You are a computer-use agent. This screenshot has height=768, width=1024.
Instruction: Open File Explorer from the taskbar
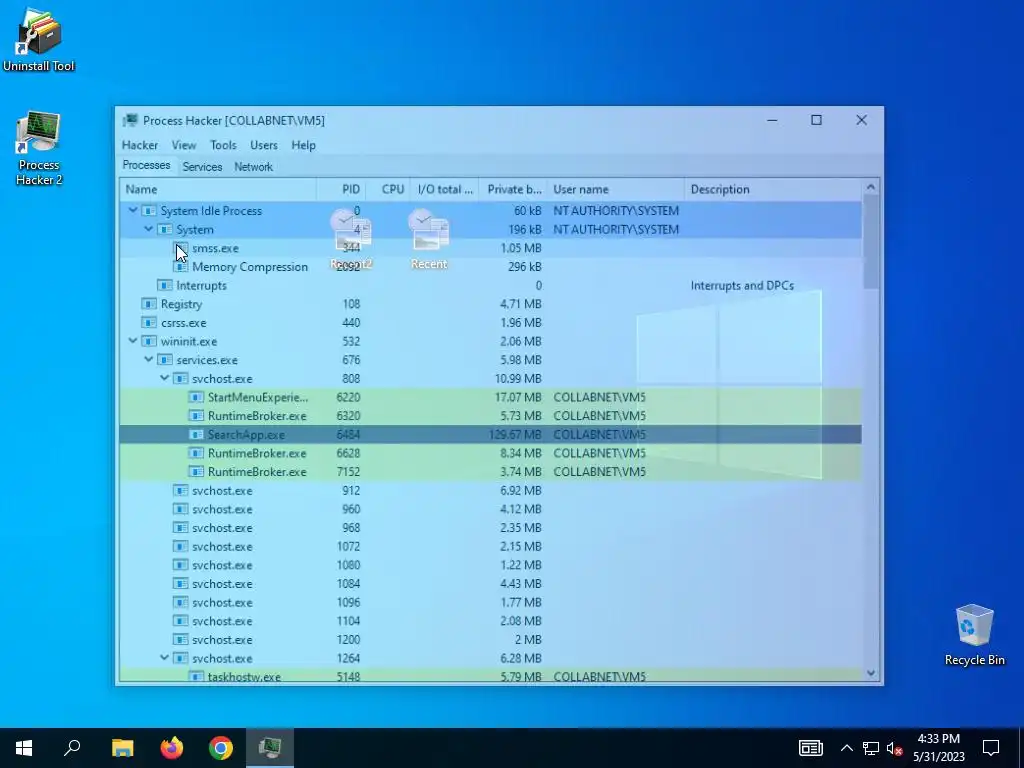pyautogui.click(x=123, y=748)
